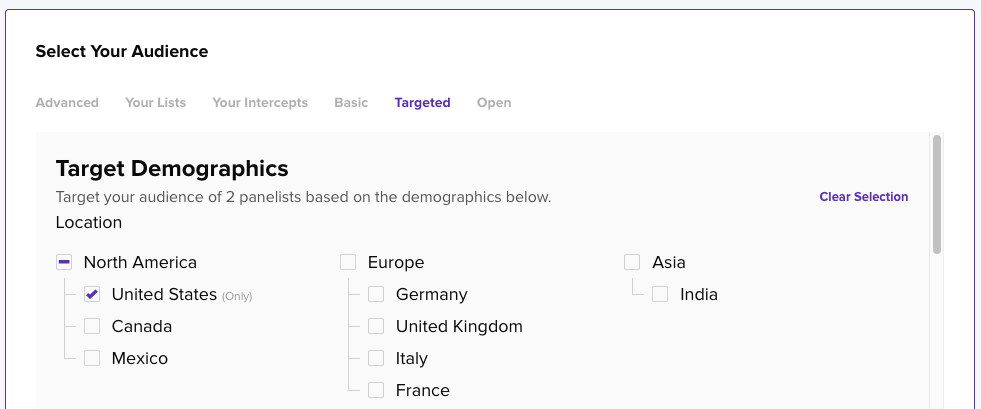981x409 pixels.
Task: Click the Clear Selection link
Action: [x=863, y=196]
